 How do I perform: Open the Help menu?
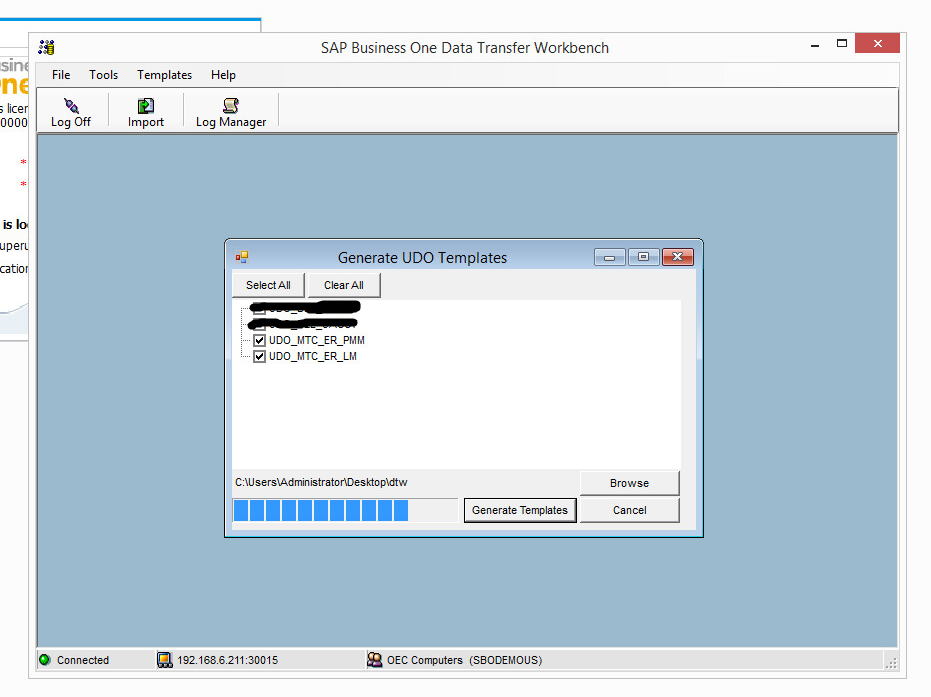(223, 75)
